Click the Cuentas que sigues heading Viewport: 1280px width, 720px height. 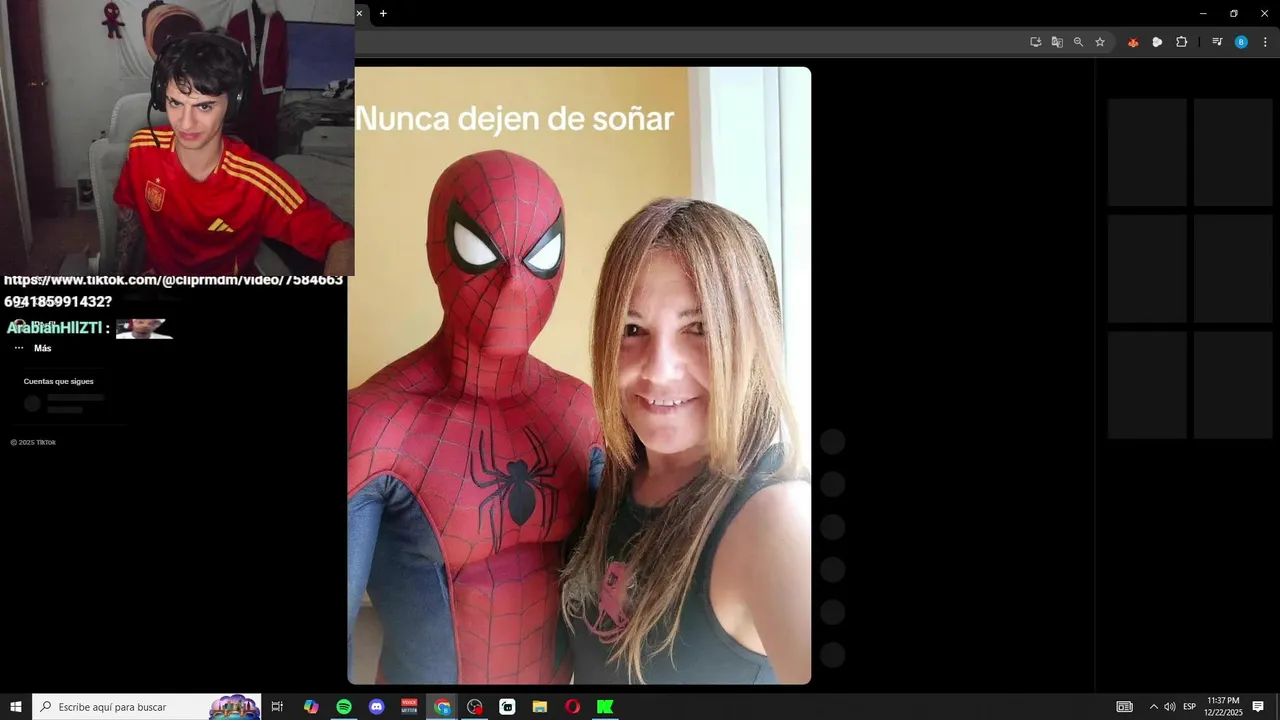point(59,381)
